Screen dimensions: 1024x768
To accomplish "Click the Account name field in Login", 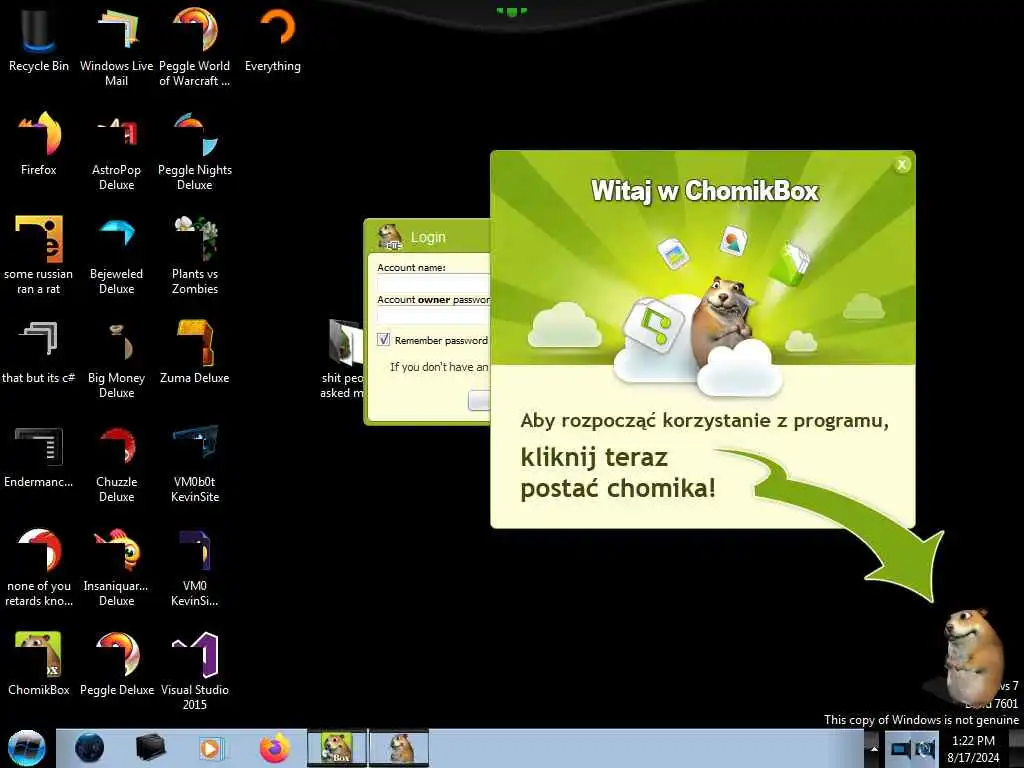I will [434, 284].
